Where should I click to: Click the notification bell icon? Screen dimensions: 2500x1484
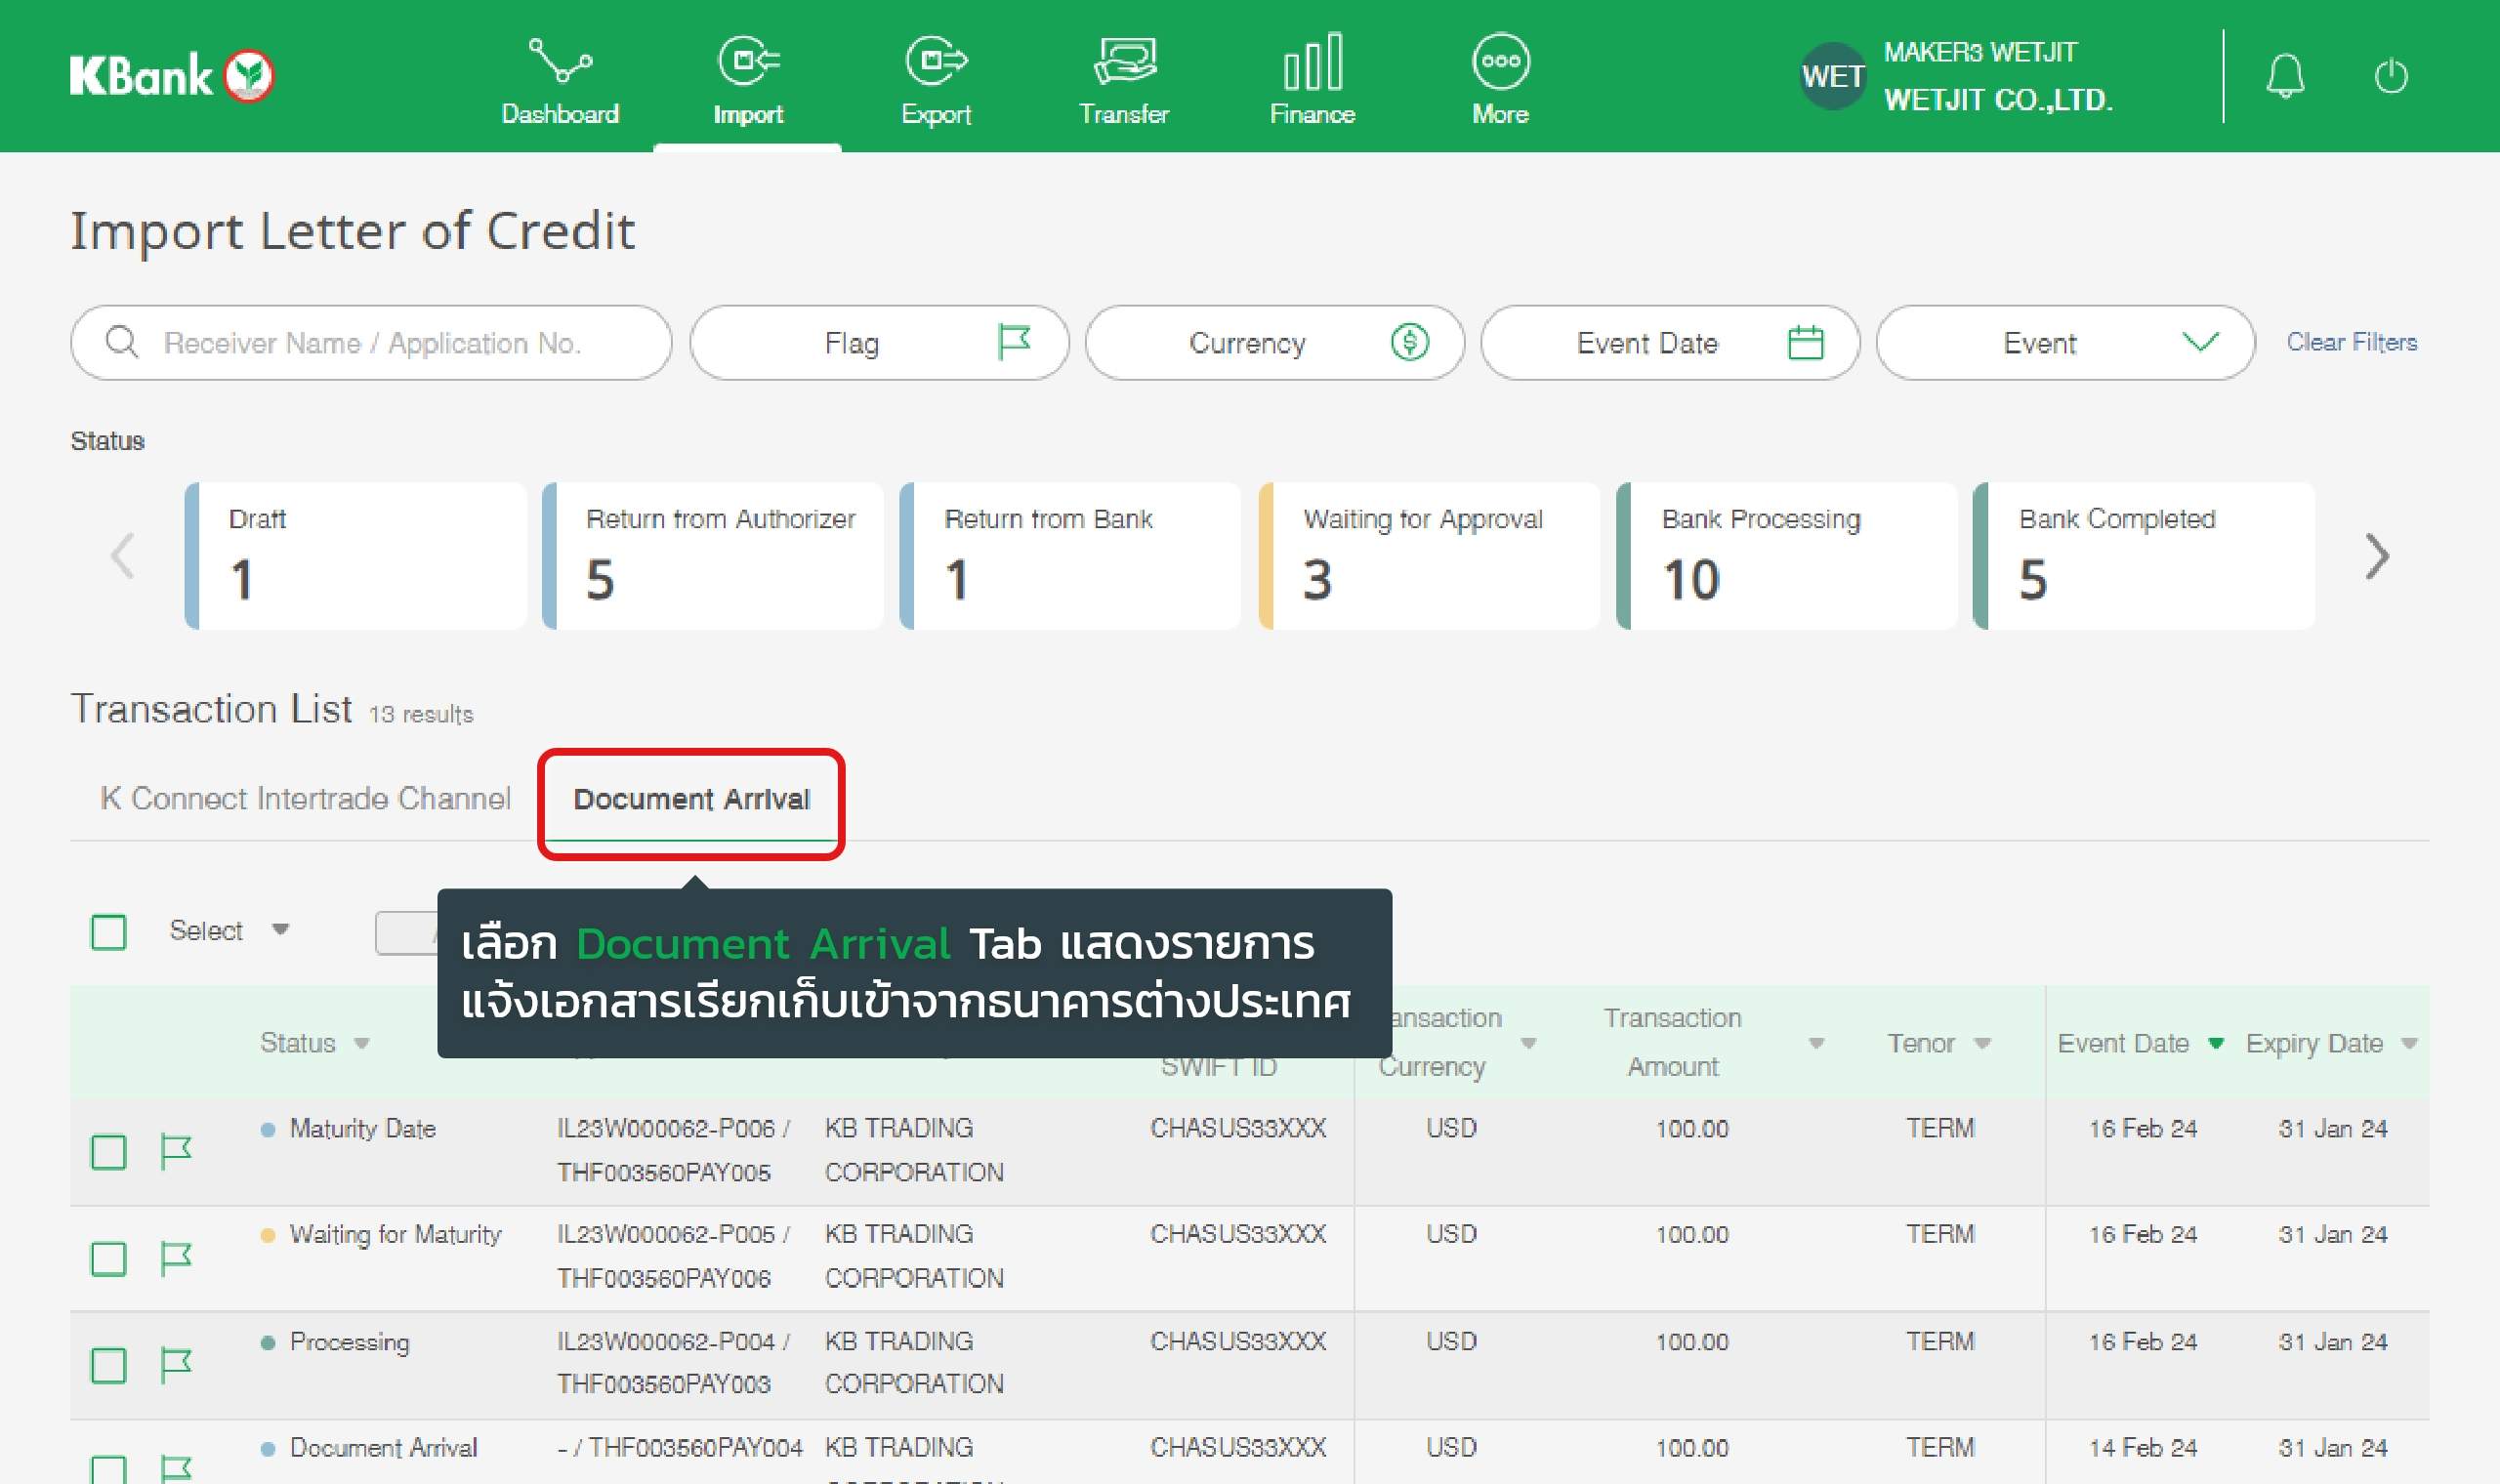coord(2285,76)
